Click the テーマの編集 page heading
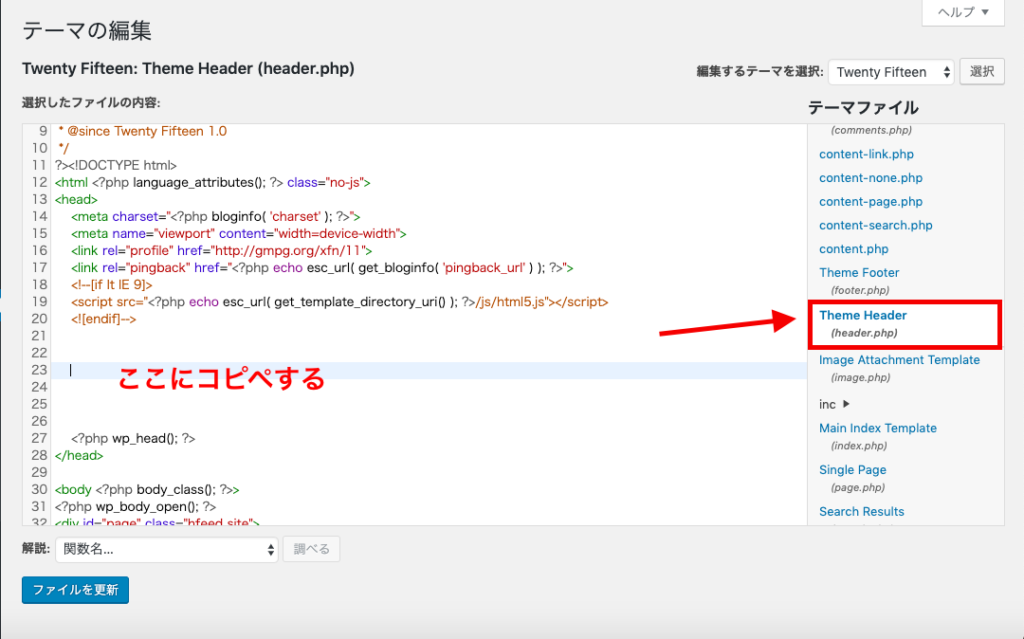Screen dimensions: 1024x639 (87, 31)
